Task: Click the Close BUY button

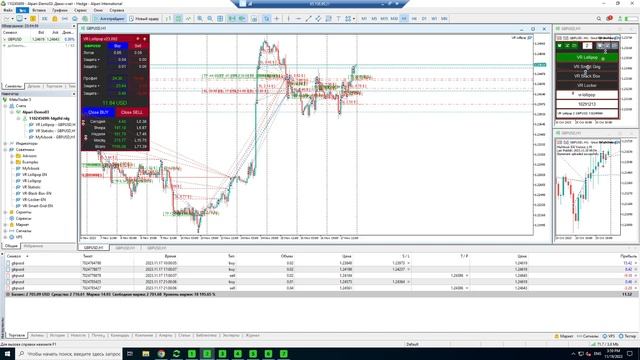Action: click(98, 112)
